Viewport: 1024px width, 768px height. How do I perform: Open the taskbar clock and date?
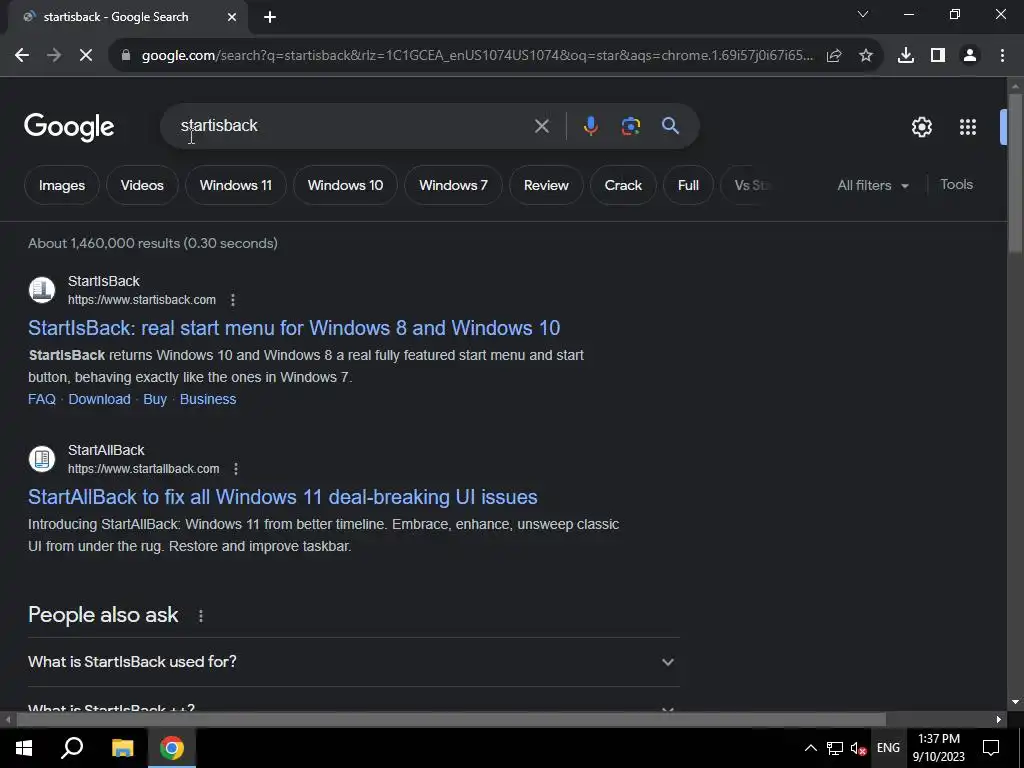point(938,748)
